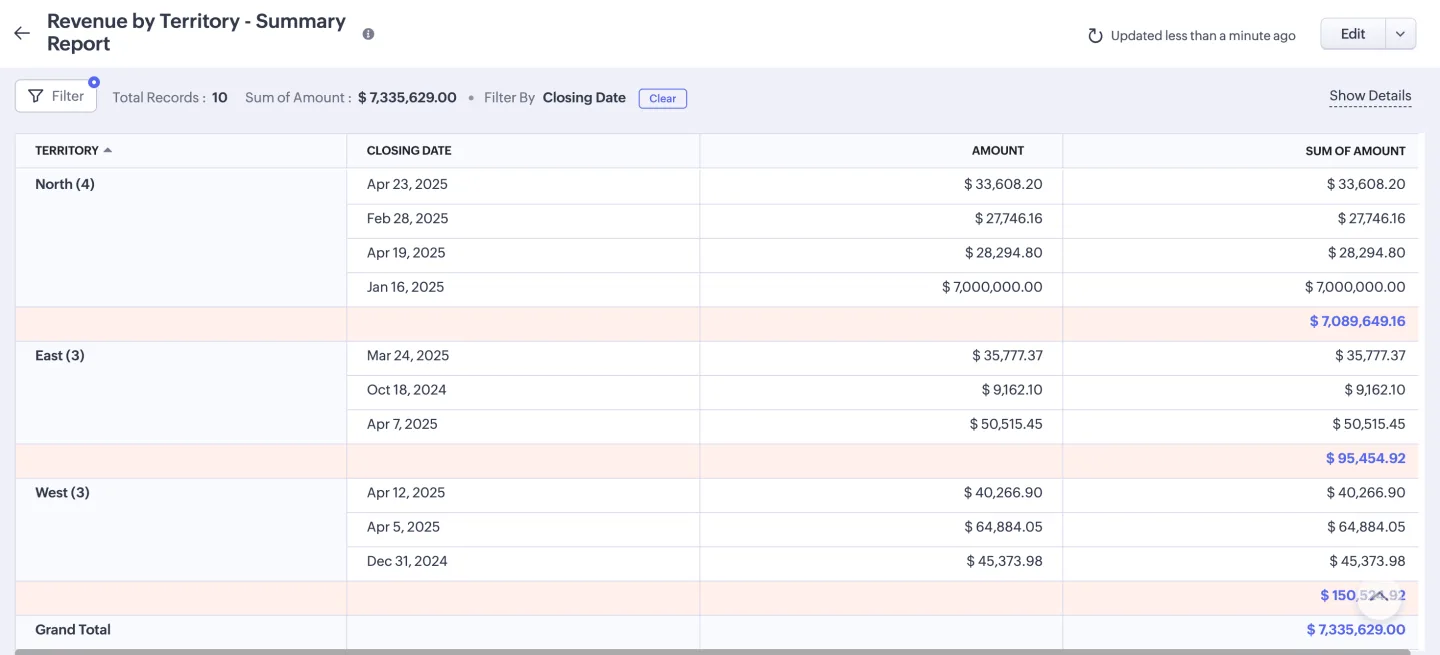Screen dimensions: 1440x655
Task: Select the North (4) territory group
Action: [x=65, y=184]
